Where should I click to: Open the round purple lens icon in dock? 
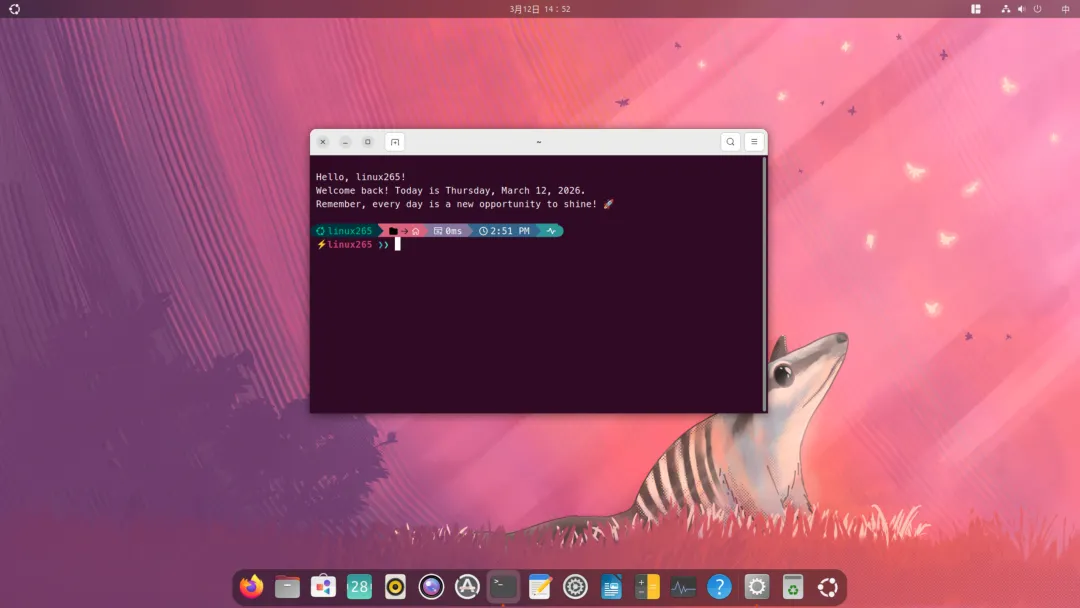pyautogui.click(x=431, y=587)
